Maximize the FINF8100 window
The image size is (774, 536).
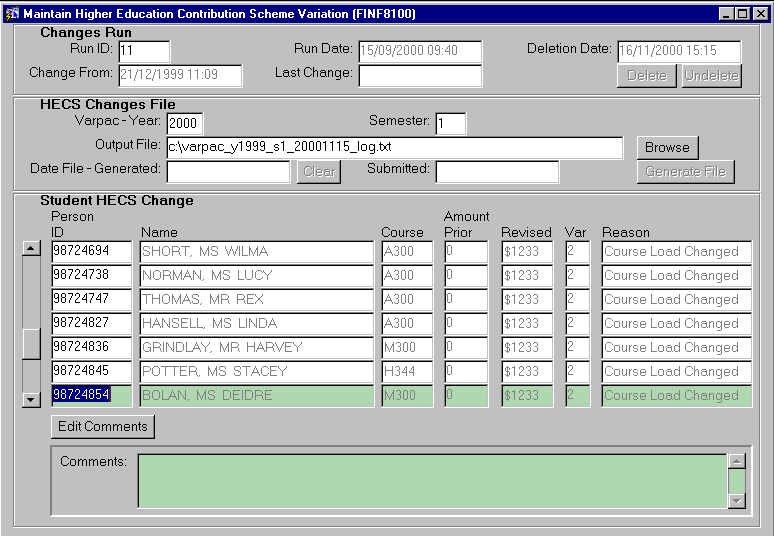tap(742, 14)
